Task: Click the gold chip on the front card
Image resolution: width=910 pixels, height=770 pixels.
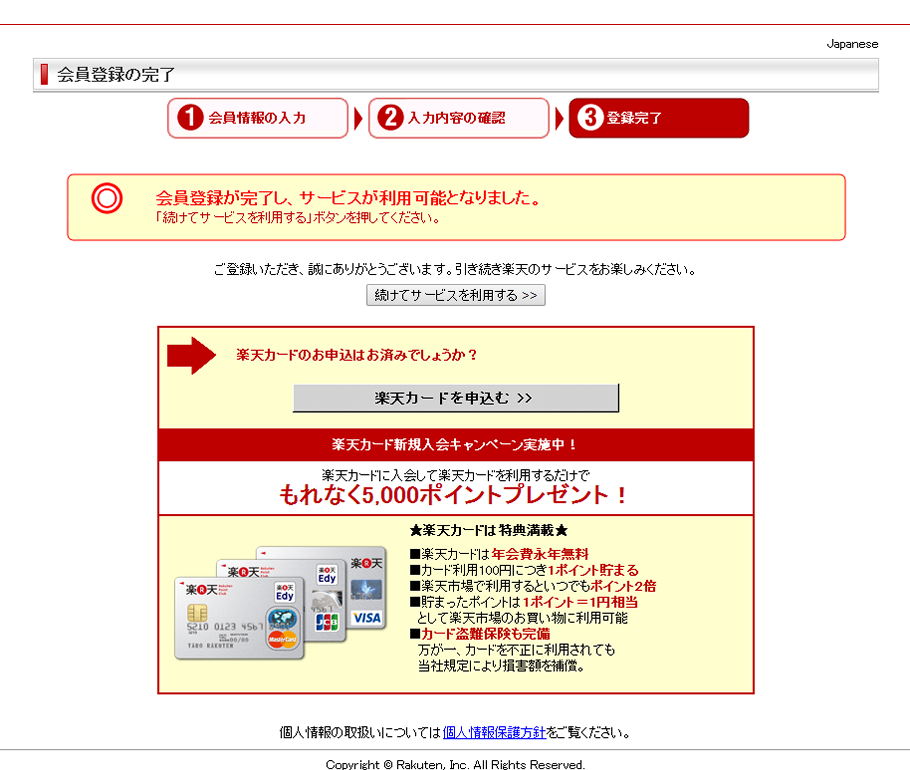Action: click(x=197, y=612)
